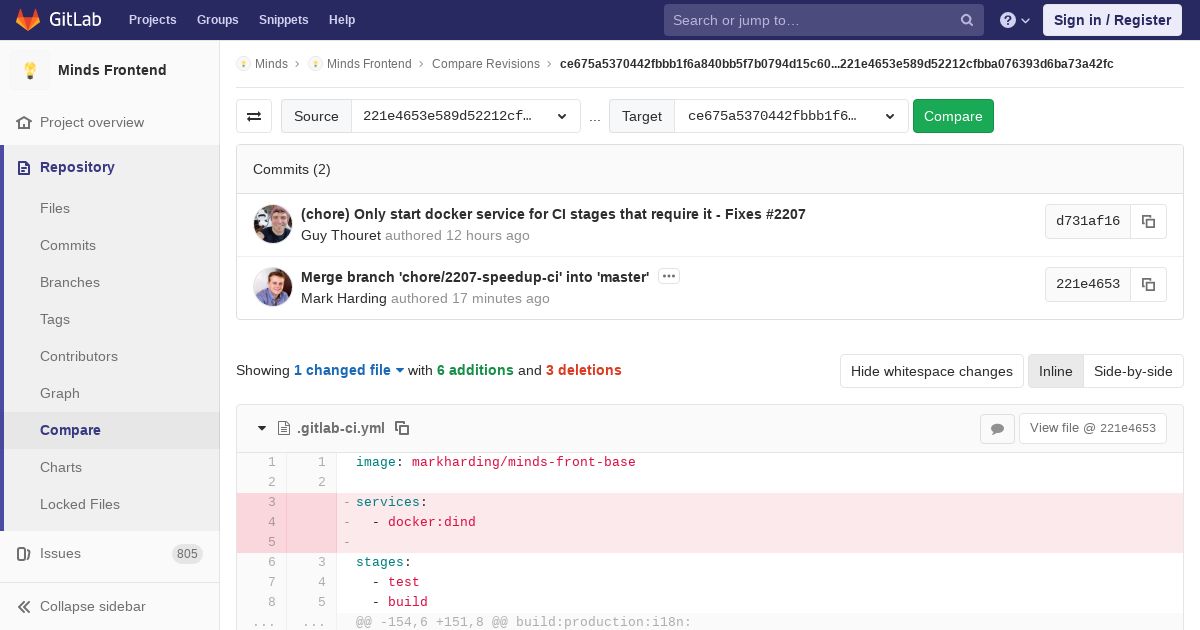Open the Snippets menu

pos(283,20)
